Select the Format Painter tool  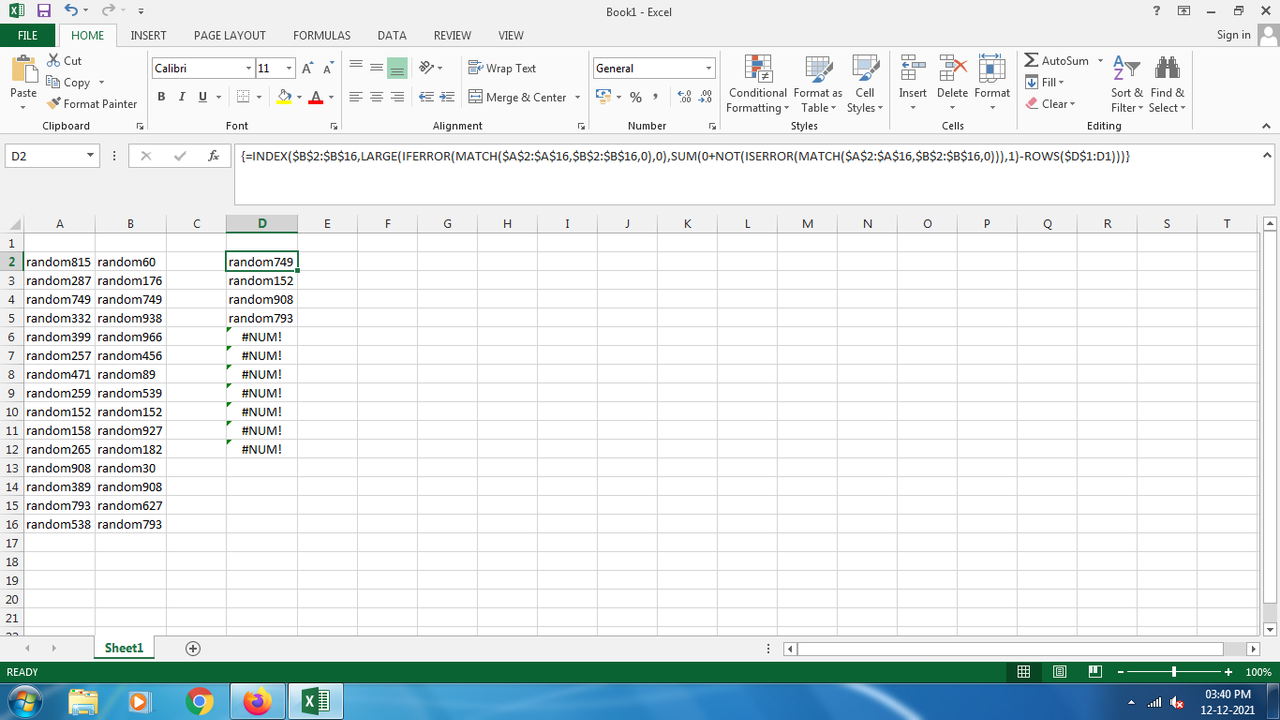[92, 103]
